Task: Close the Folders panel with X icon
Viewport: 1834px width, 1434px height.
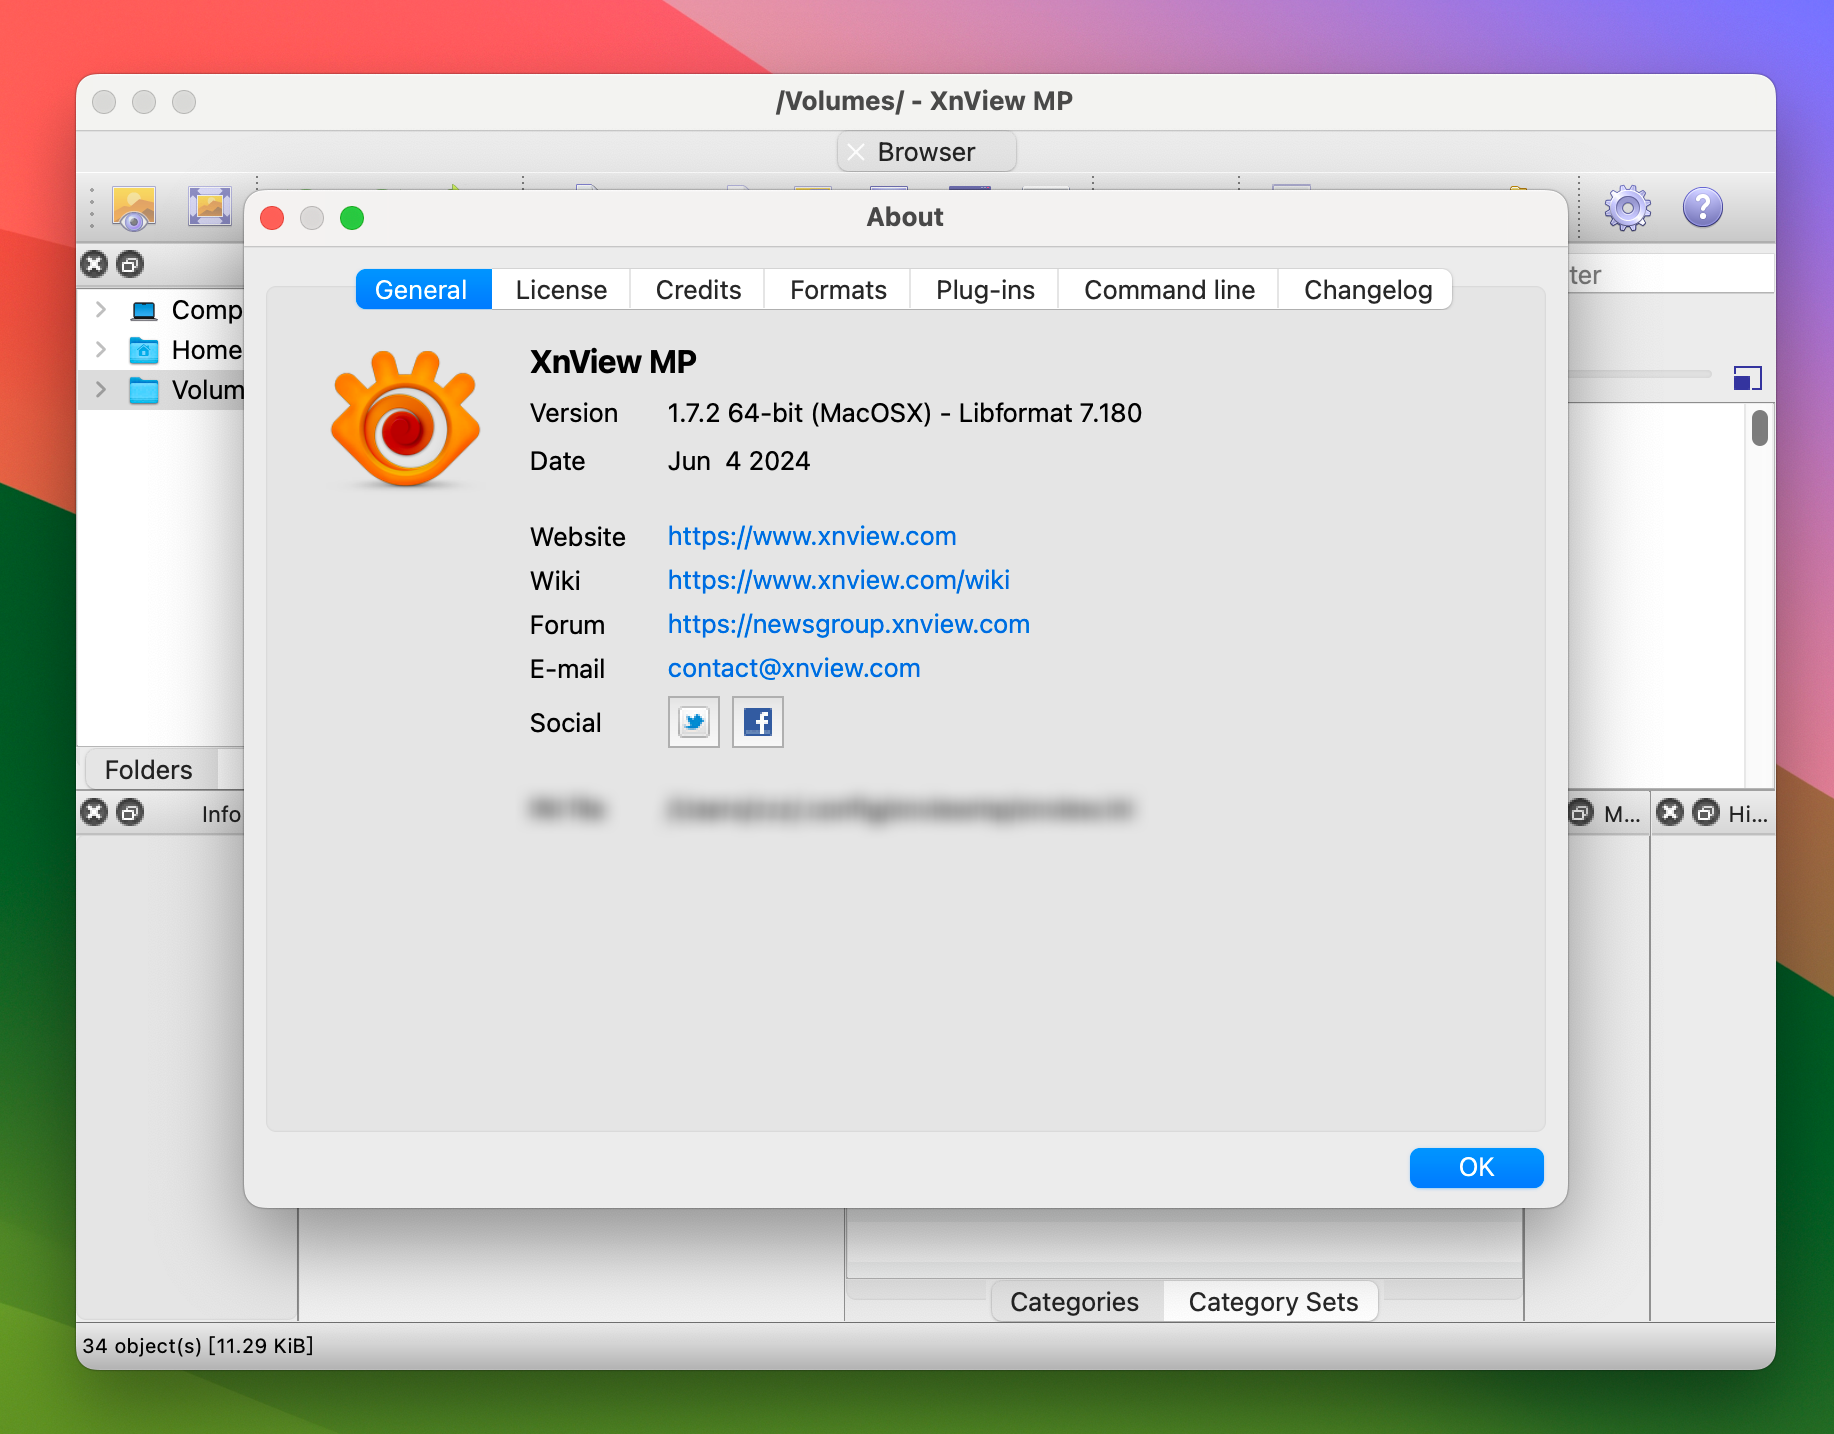Action: coord(94,264)
